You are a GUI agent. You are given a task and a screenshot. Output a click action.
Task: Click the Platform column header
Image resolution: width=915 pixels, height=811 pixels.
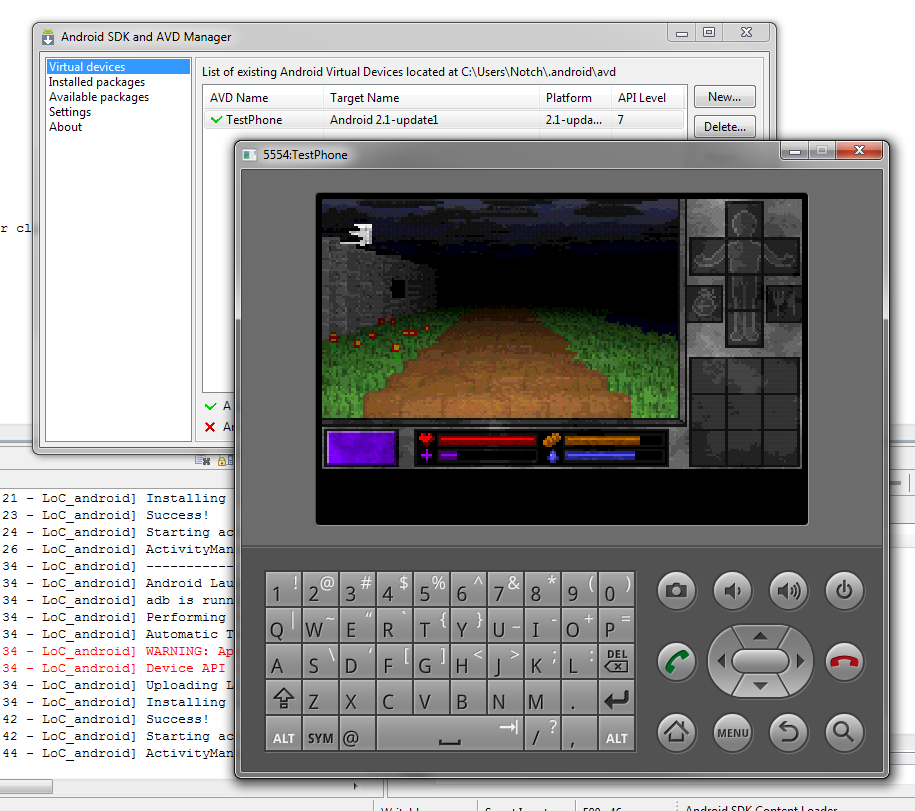click(575, 97)
